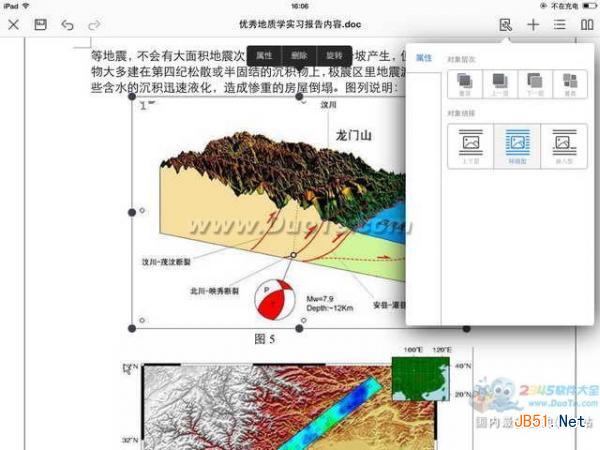Redo the last undone action
Screen dimensions: 600x450
tap(94, 23)
